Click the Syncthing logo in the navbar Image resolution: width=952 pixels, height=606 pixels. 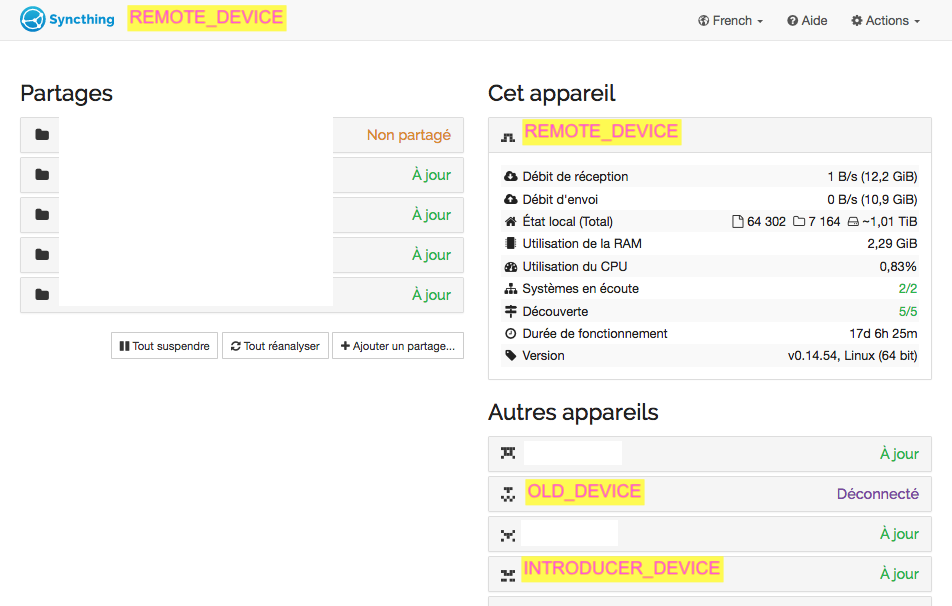(67, 19)
